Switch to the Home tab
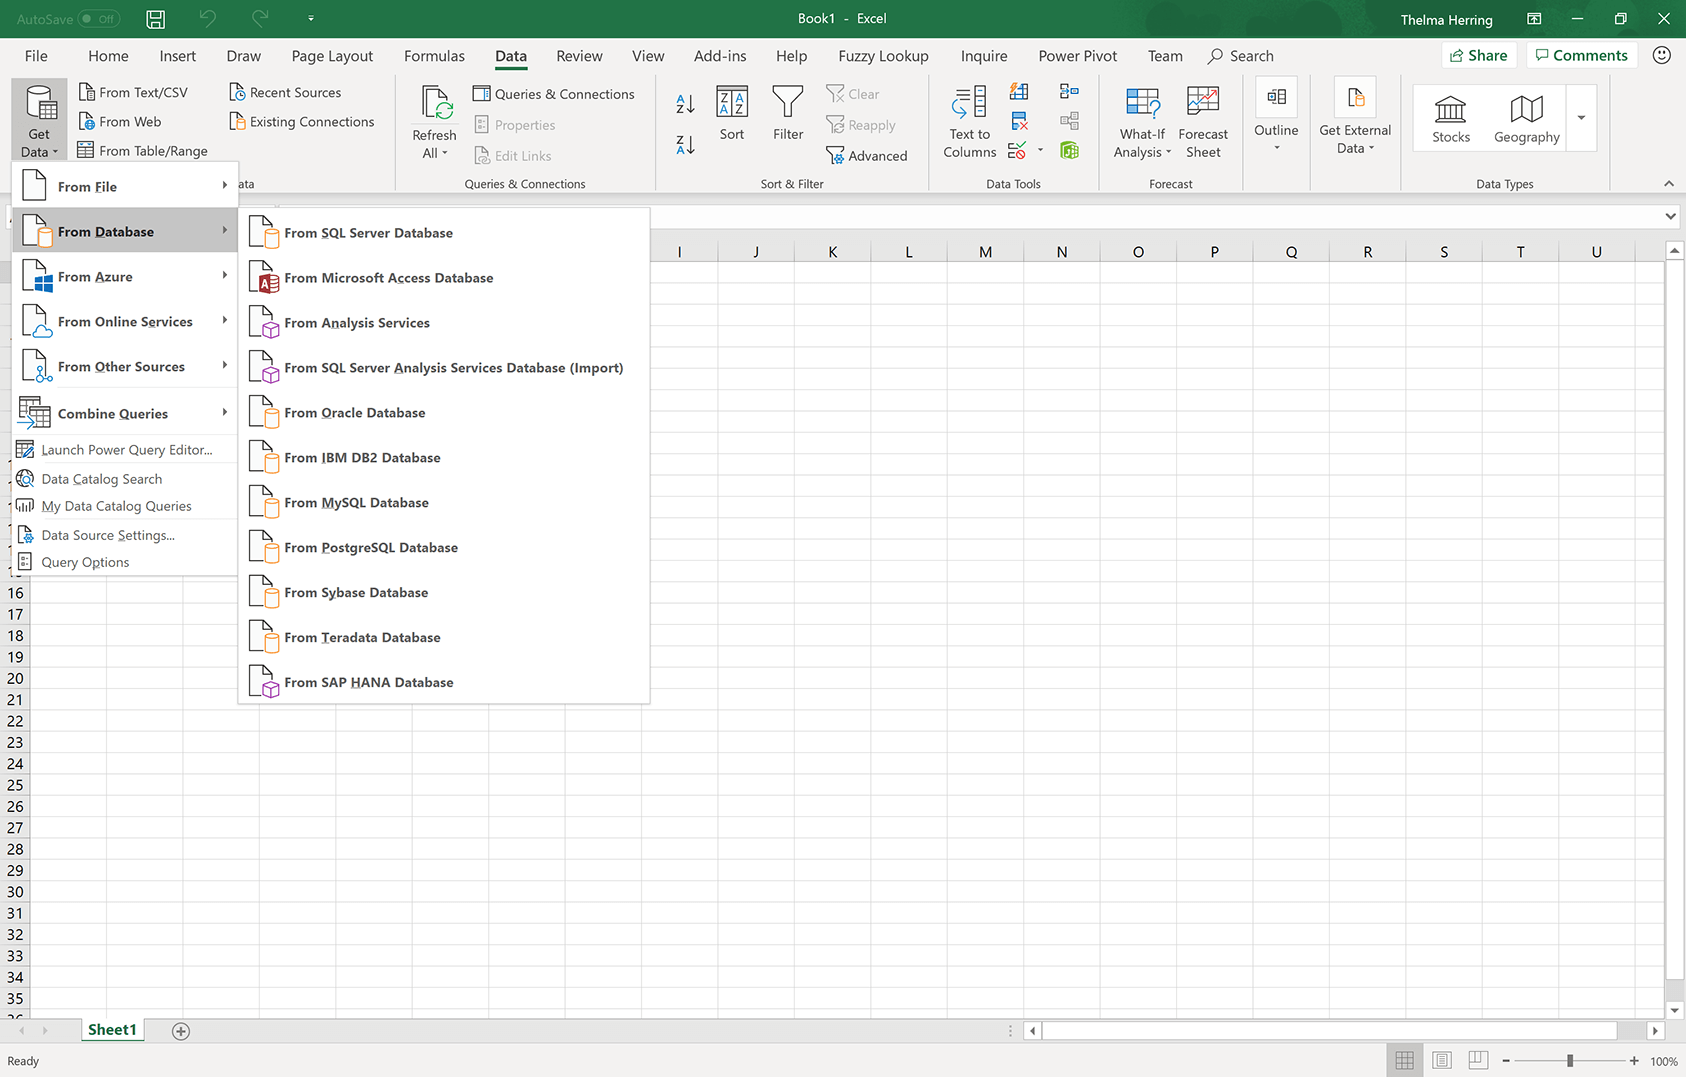Viewport: 1686px width, 1077px height. 108,56
